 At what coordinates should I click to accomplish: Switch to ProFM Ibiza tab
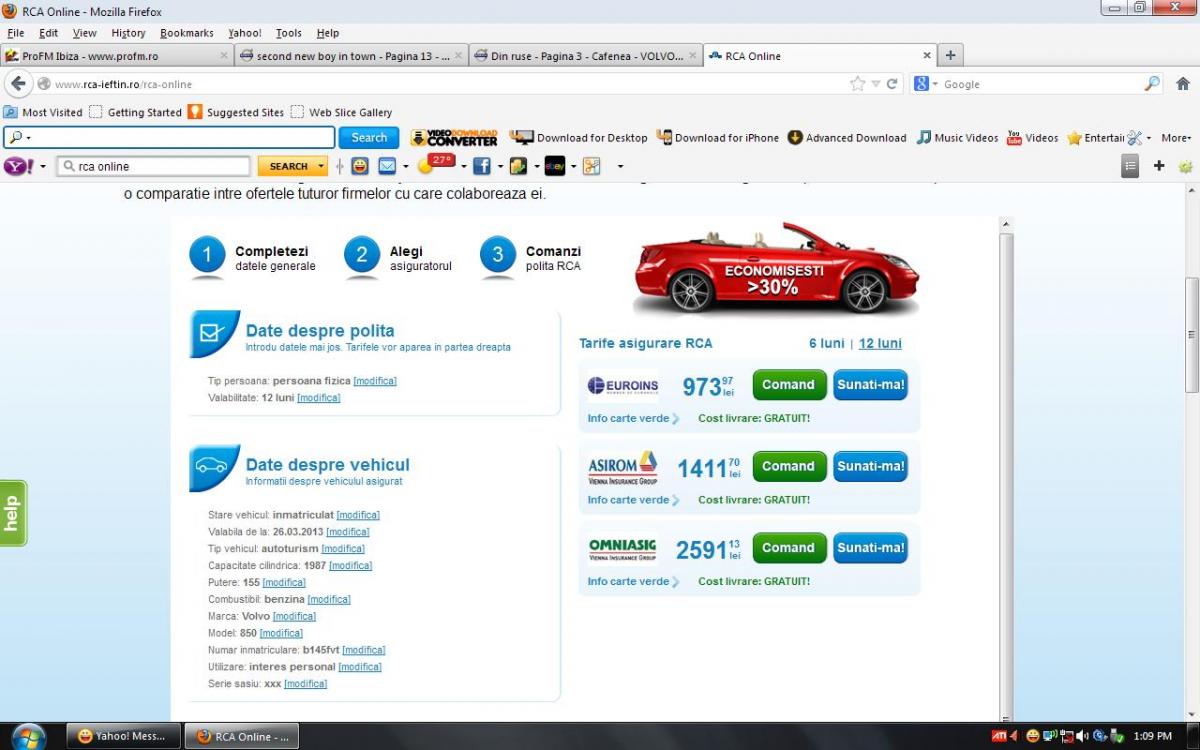[x=117, y=56]
